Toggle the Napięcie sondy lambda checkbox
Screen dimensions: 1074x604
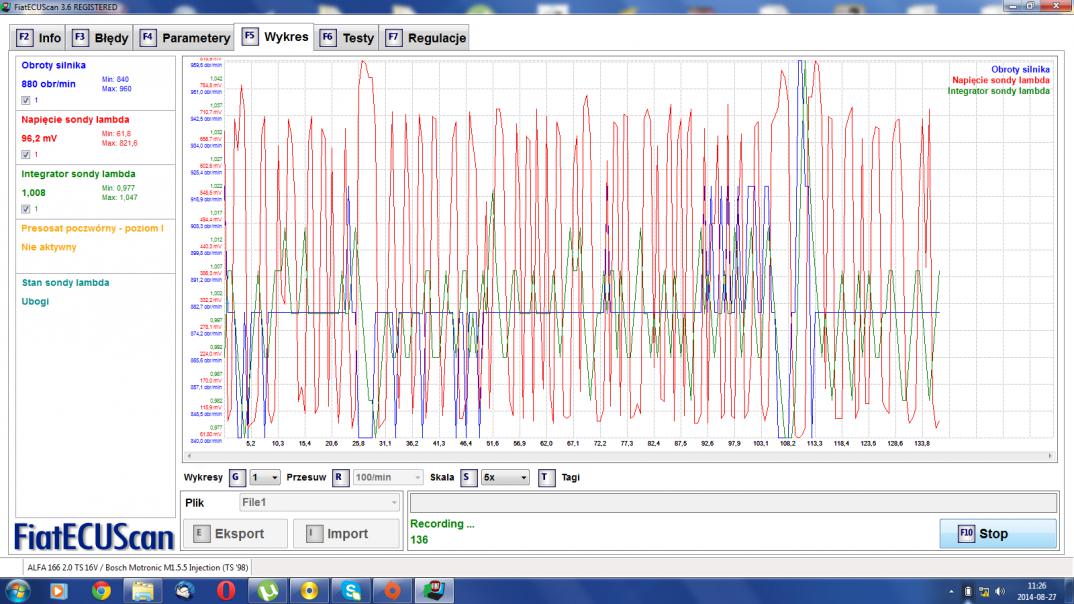[x=26, y=155]
